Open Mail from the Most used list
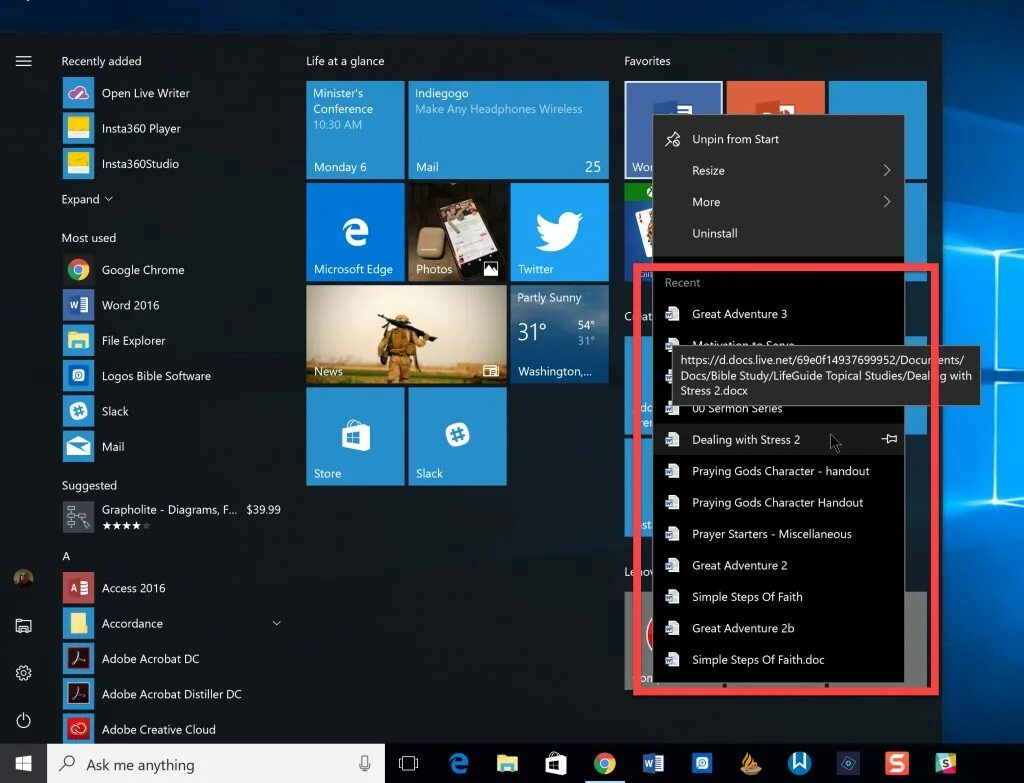 pyautogui.click(x=172, y=447)
